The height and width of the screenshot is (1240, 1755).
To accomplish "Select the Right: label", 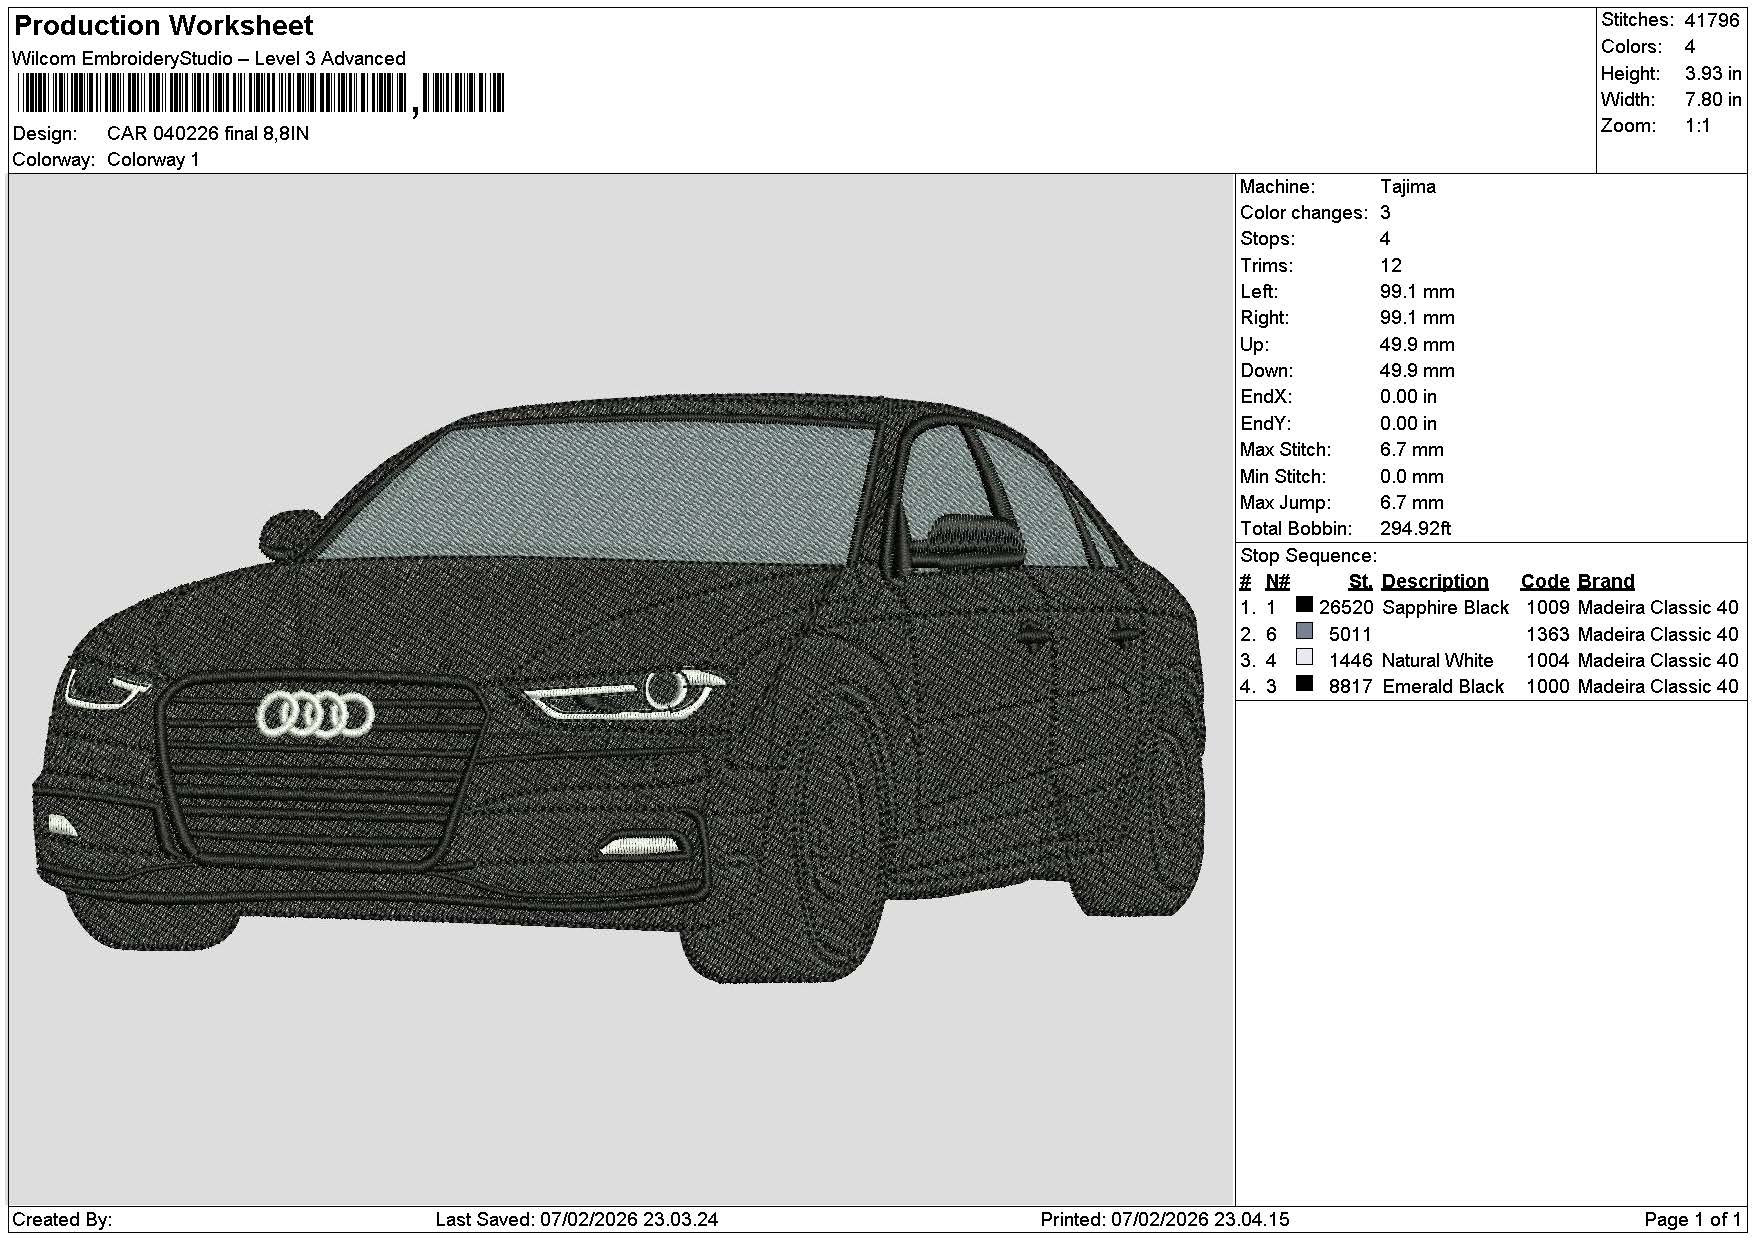I will [1265, 318].
